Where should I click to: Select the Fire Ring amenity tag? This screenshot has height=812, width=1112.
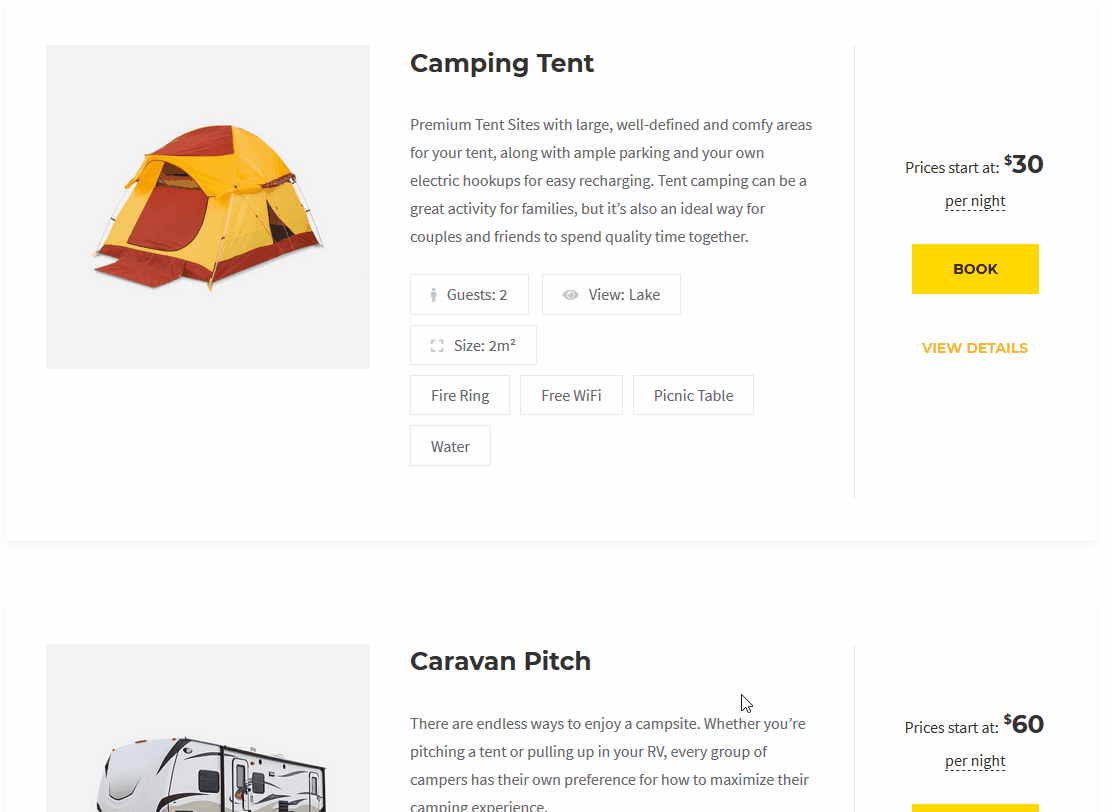(x=460, y=395)
